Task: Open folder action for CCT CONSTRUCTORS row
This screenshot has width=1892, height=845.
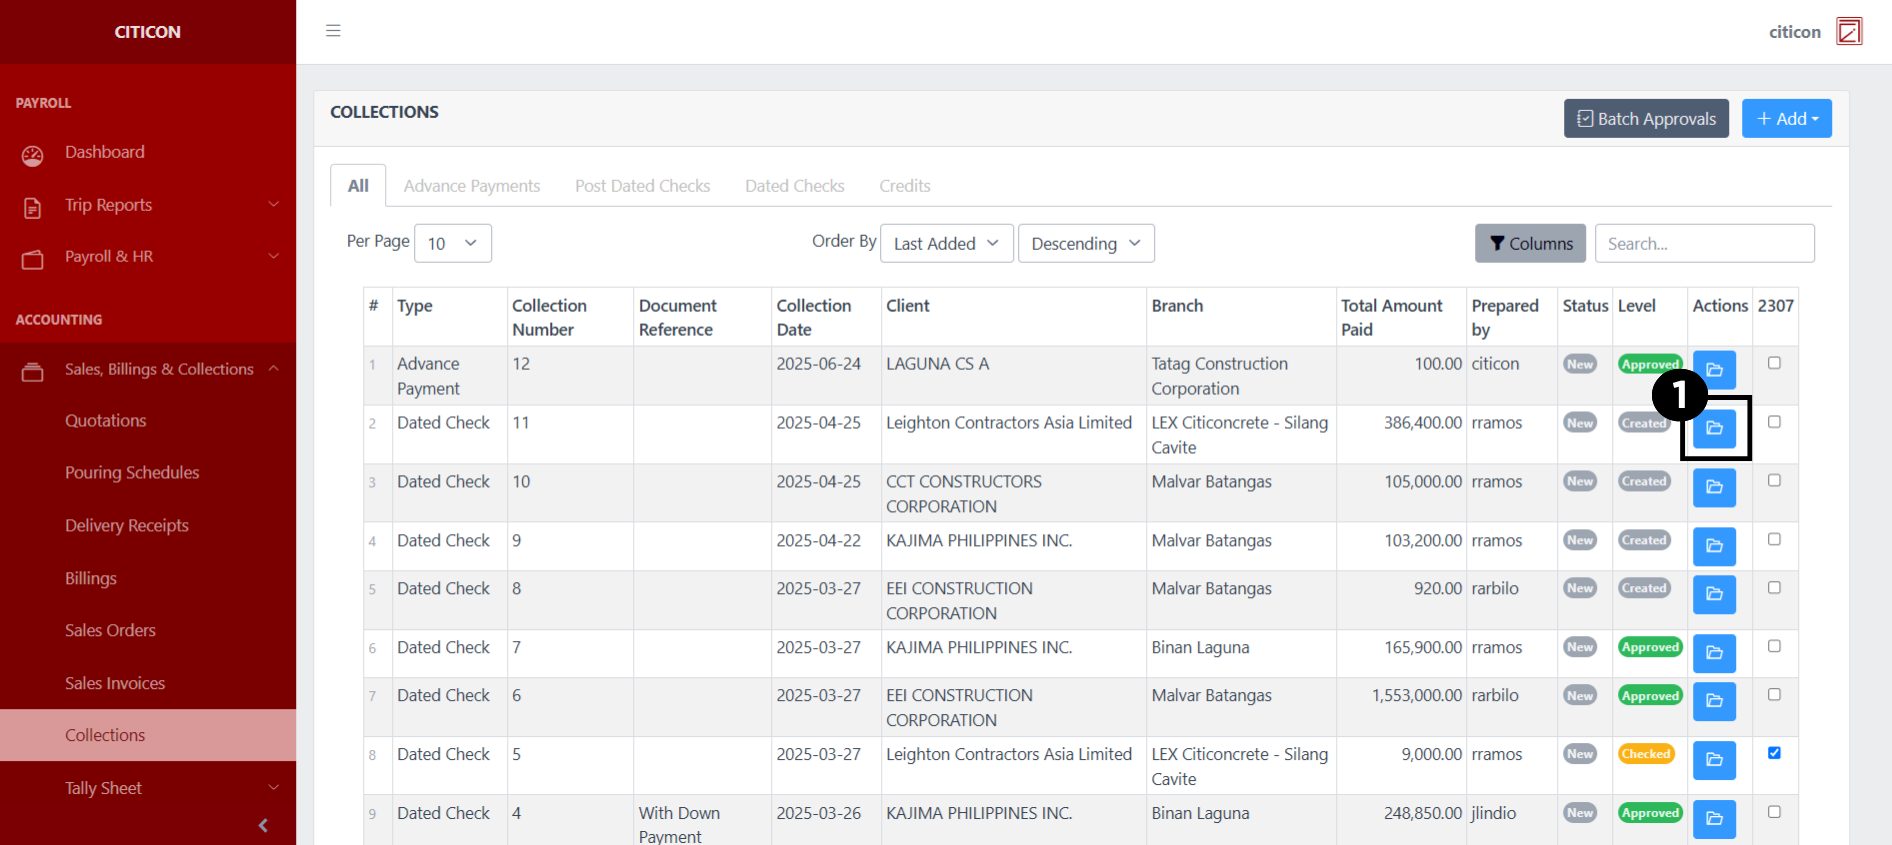Action: (1713, 487)
